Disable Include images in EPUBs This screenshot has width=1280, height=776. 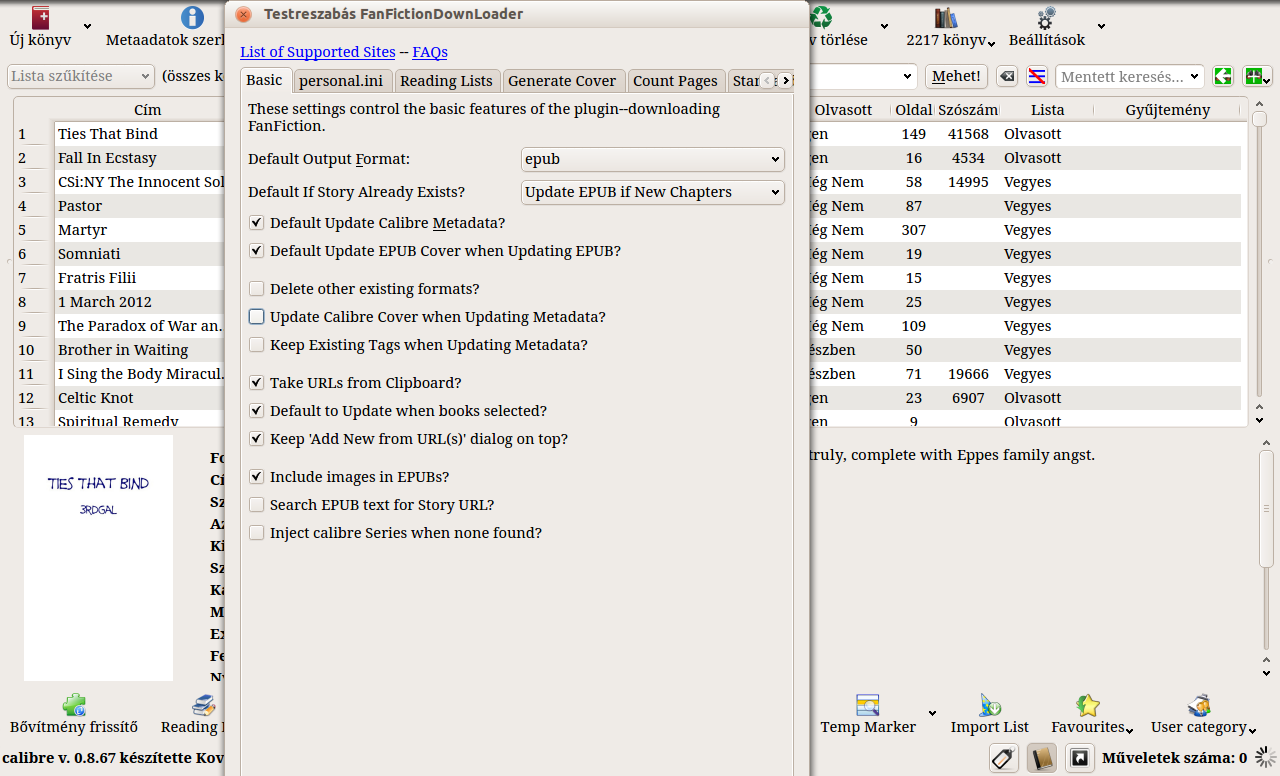coord(257,477)
